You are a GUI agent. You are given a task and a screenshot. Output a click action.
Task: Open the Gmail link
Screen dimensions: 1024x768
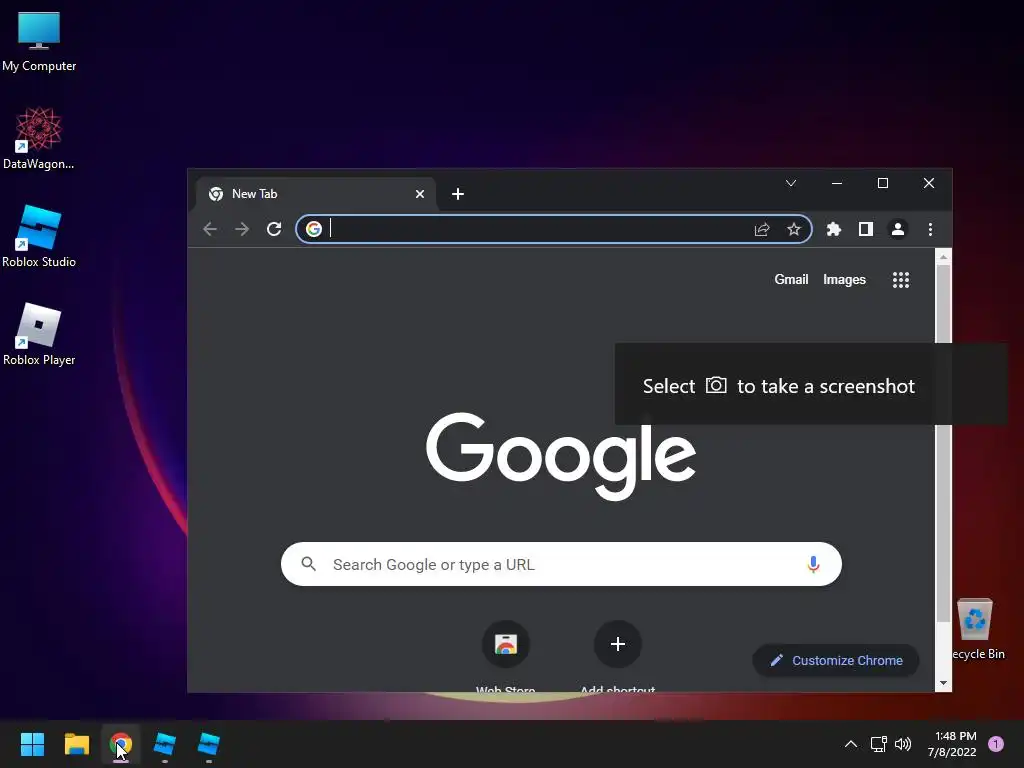tap(791, 280)
